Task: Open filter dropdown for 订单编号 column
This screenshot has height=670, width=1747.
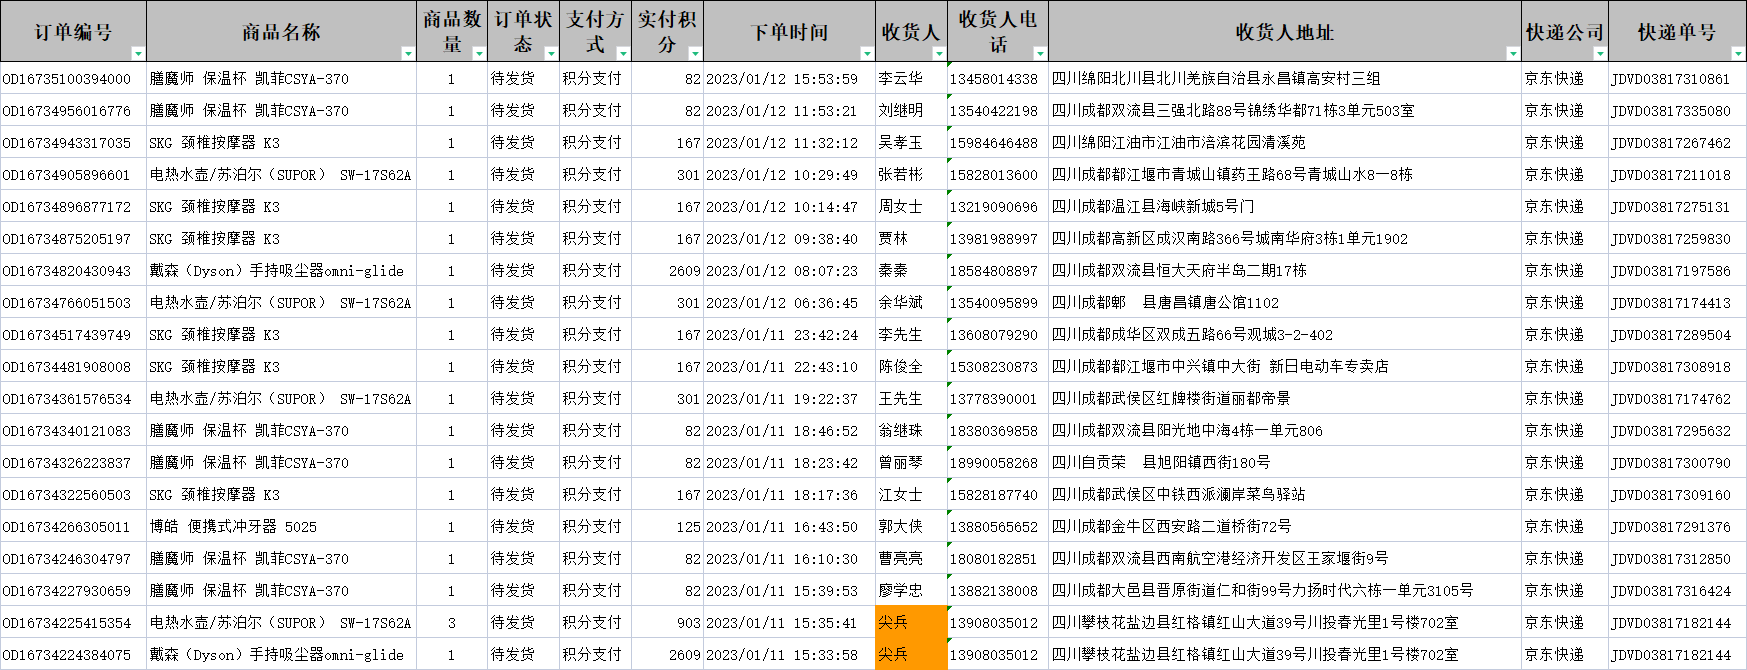Action: pos(138,53)
